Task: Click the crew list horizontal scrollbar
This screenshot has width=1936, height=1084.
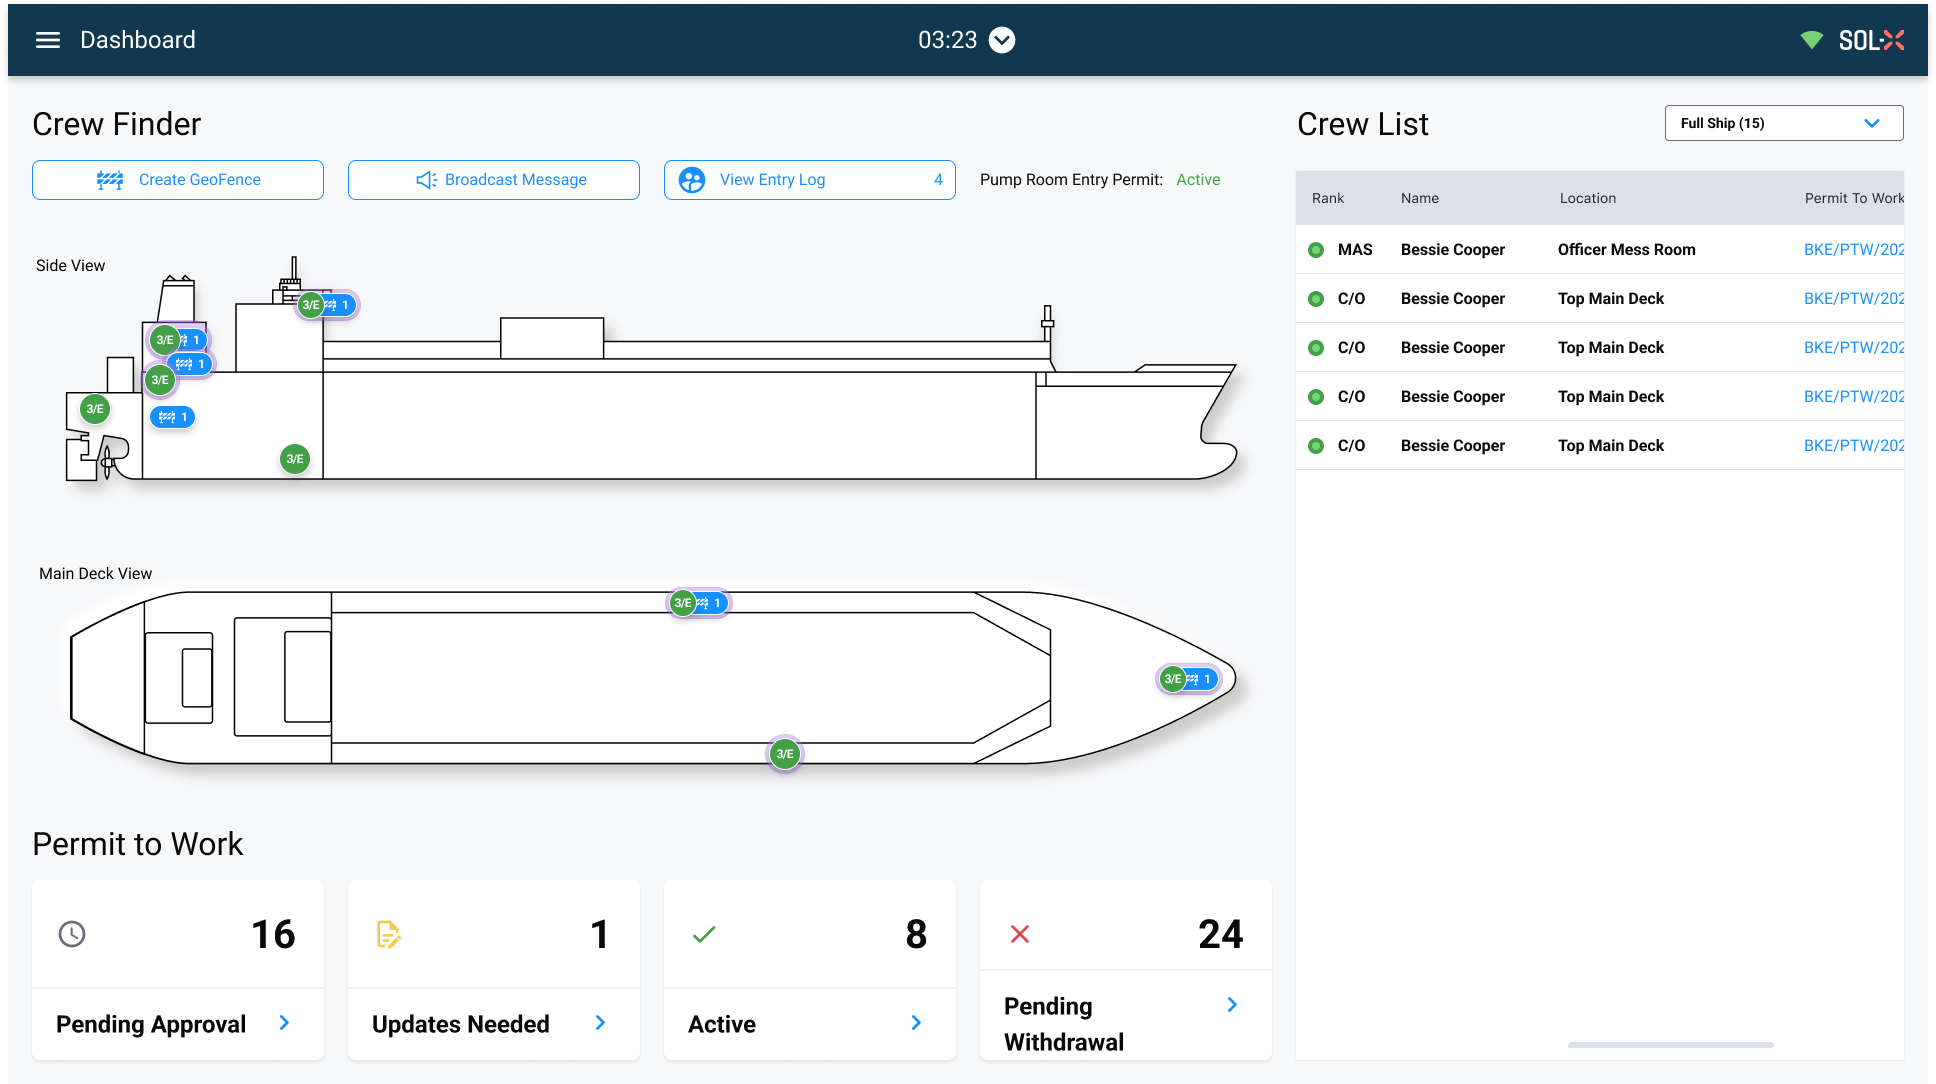Action: click(x=1670, y=1045)
